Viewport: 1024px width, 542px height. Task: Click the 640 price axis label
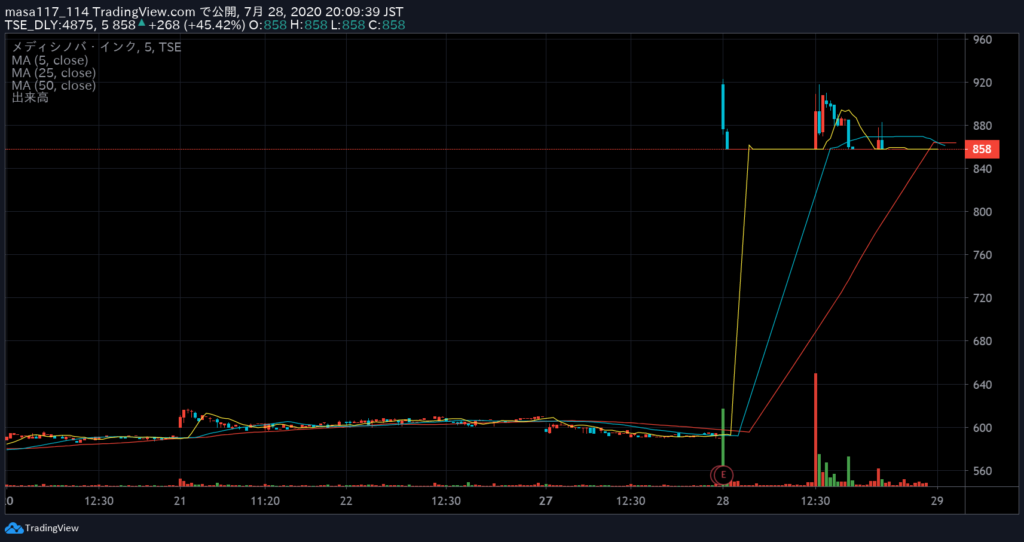[982, 385]
